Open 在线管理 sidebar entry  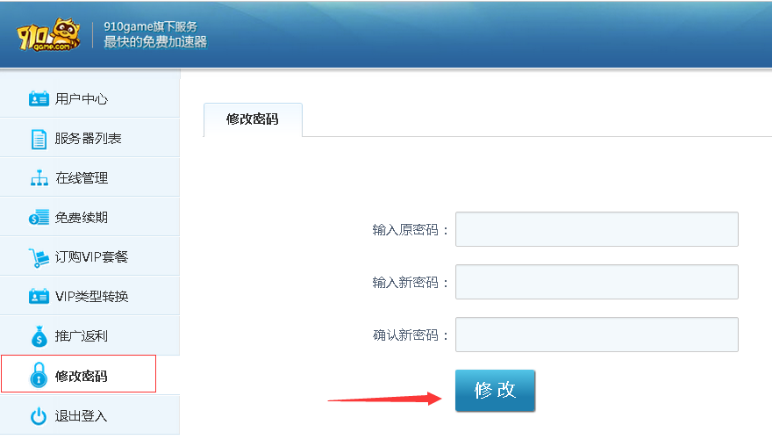point(81,178)
